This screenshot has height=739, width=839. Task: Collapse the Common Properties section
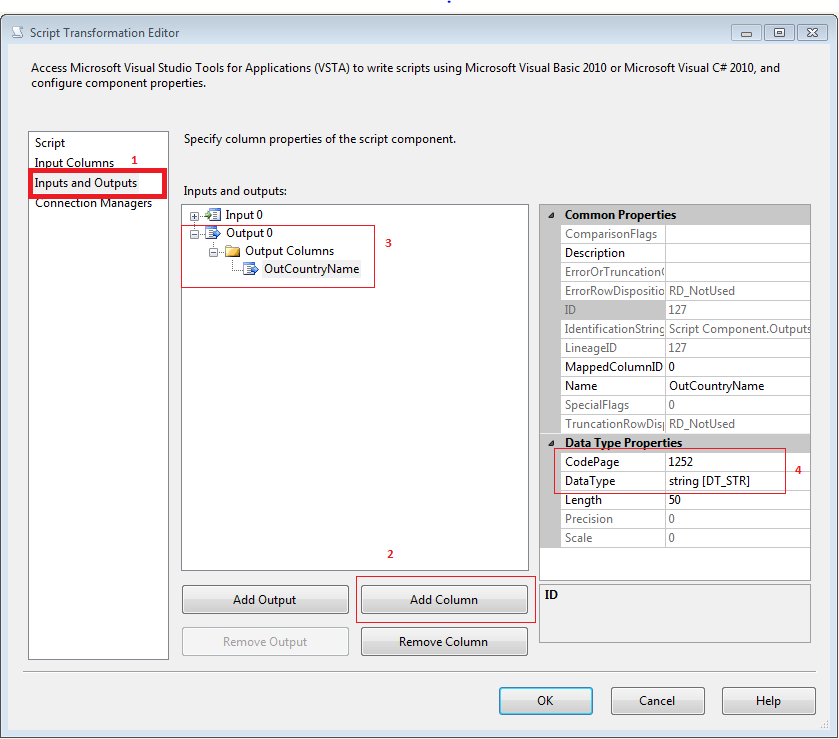coord(550,214)
